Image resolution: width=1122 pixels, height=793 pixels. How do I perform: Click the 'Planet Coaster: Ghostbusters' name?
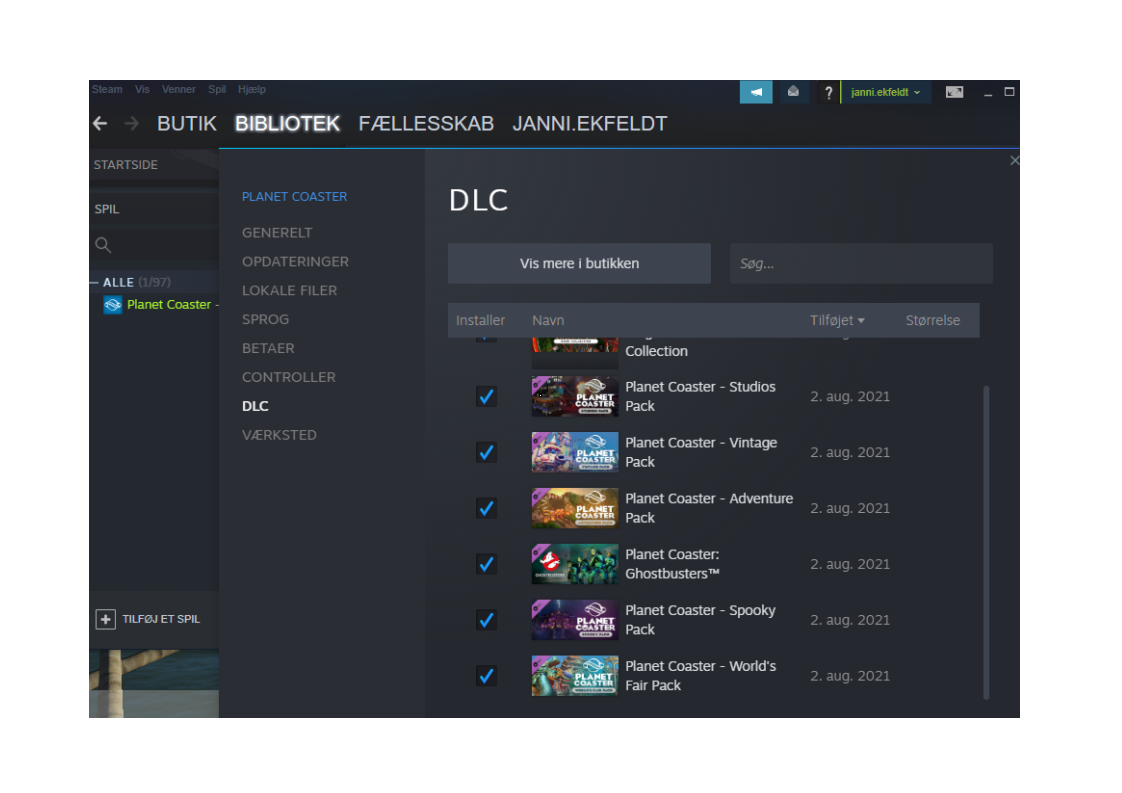[x=673, y=564]
